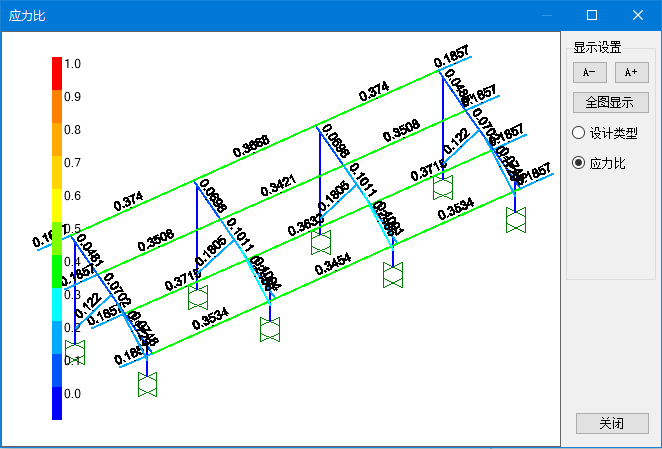662x449 pixels.
Task: Close the window with the title bar X
Action: [x=637, y=15]
